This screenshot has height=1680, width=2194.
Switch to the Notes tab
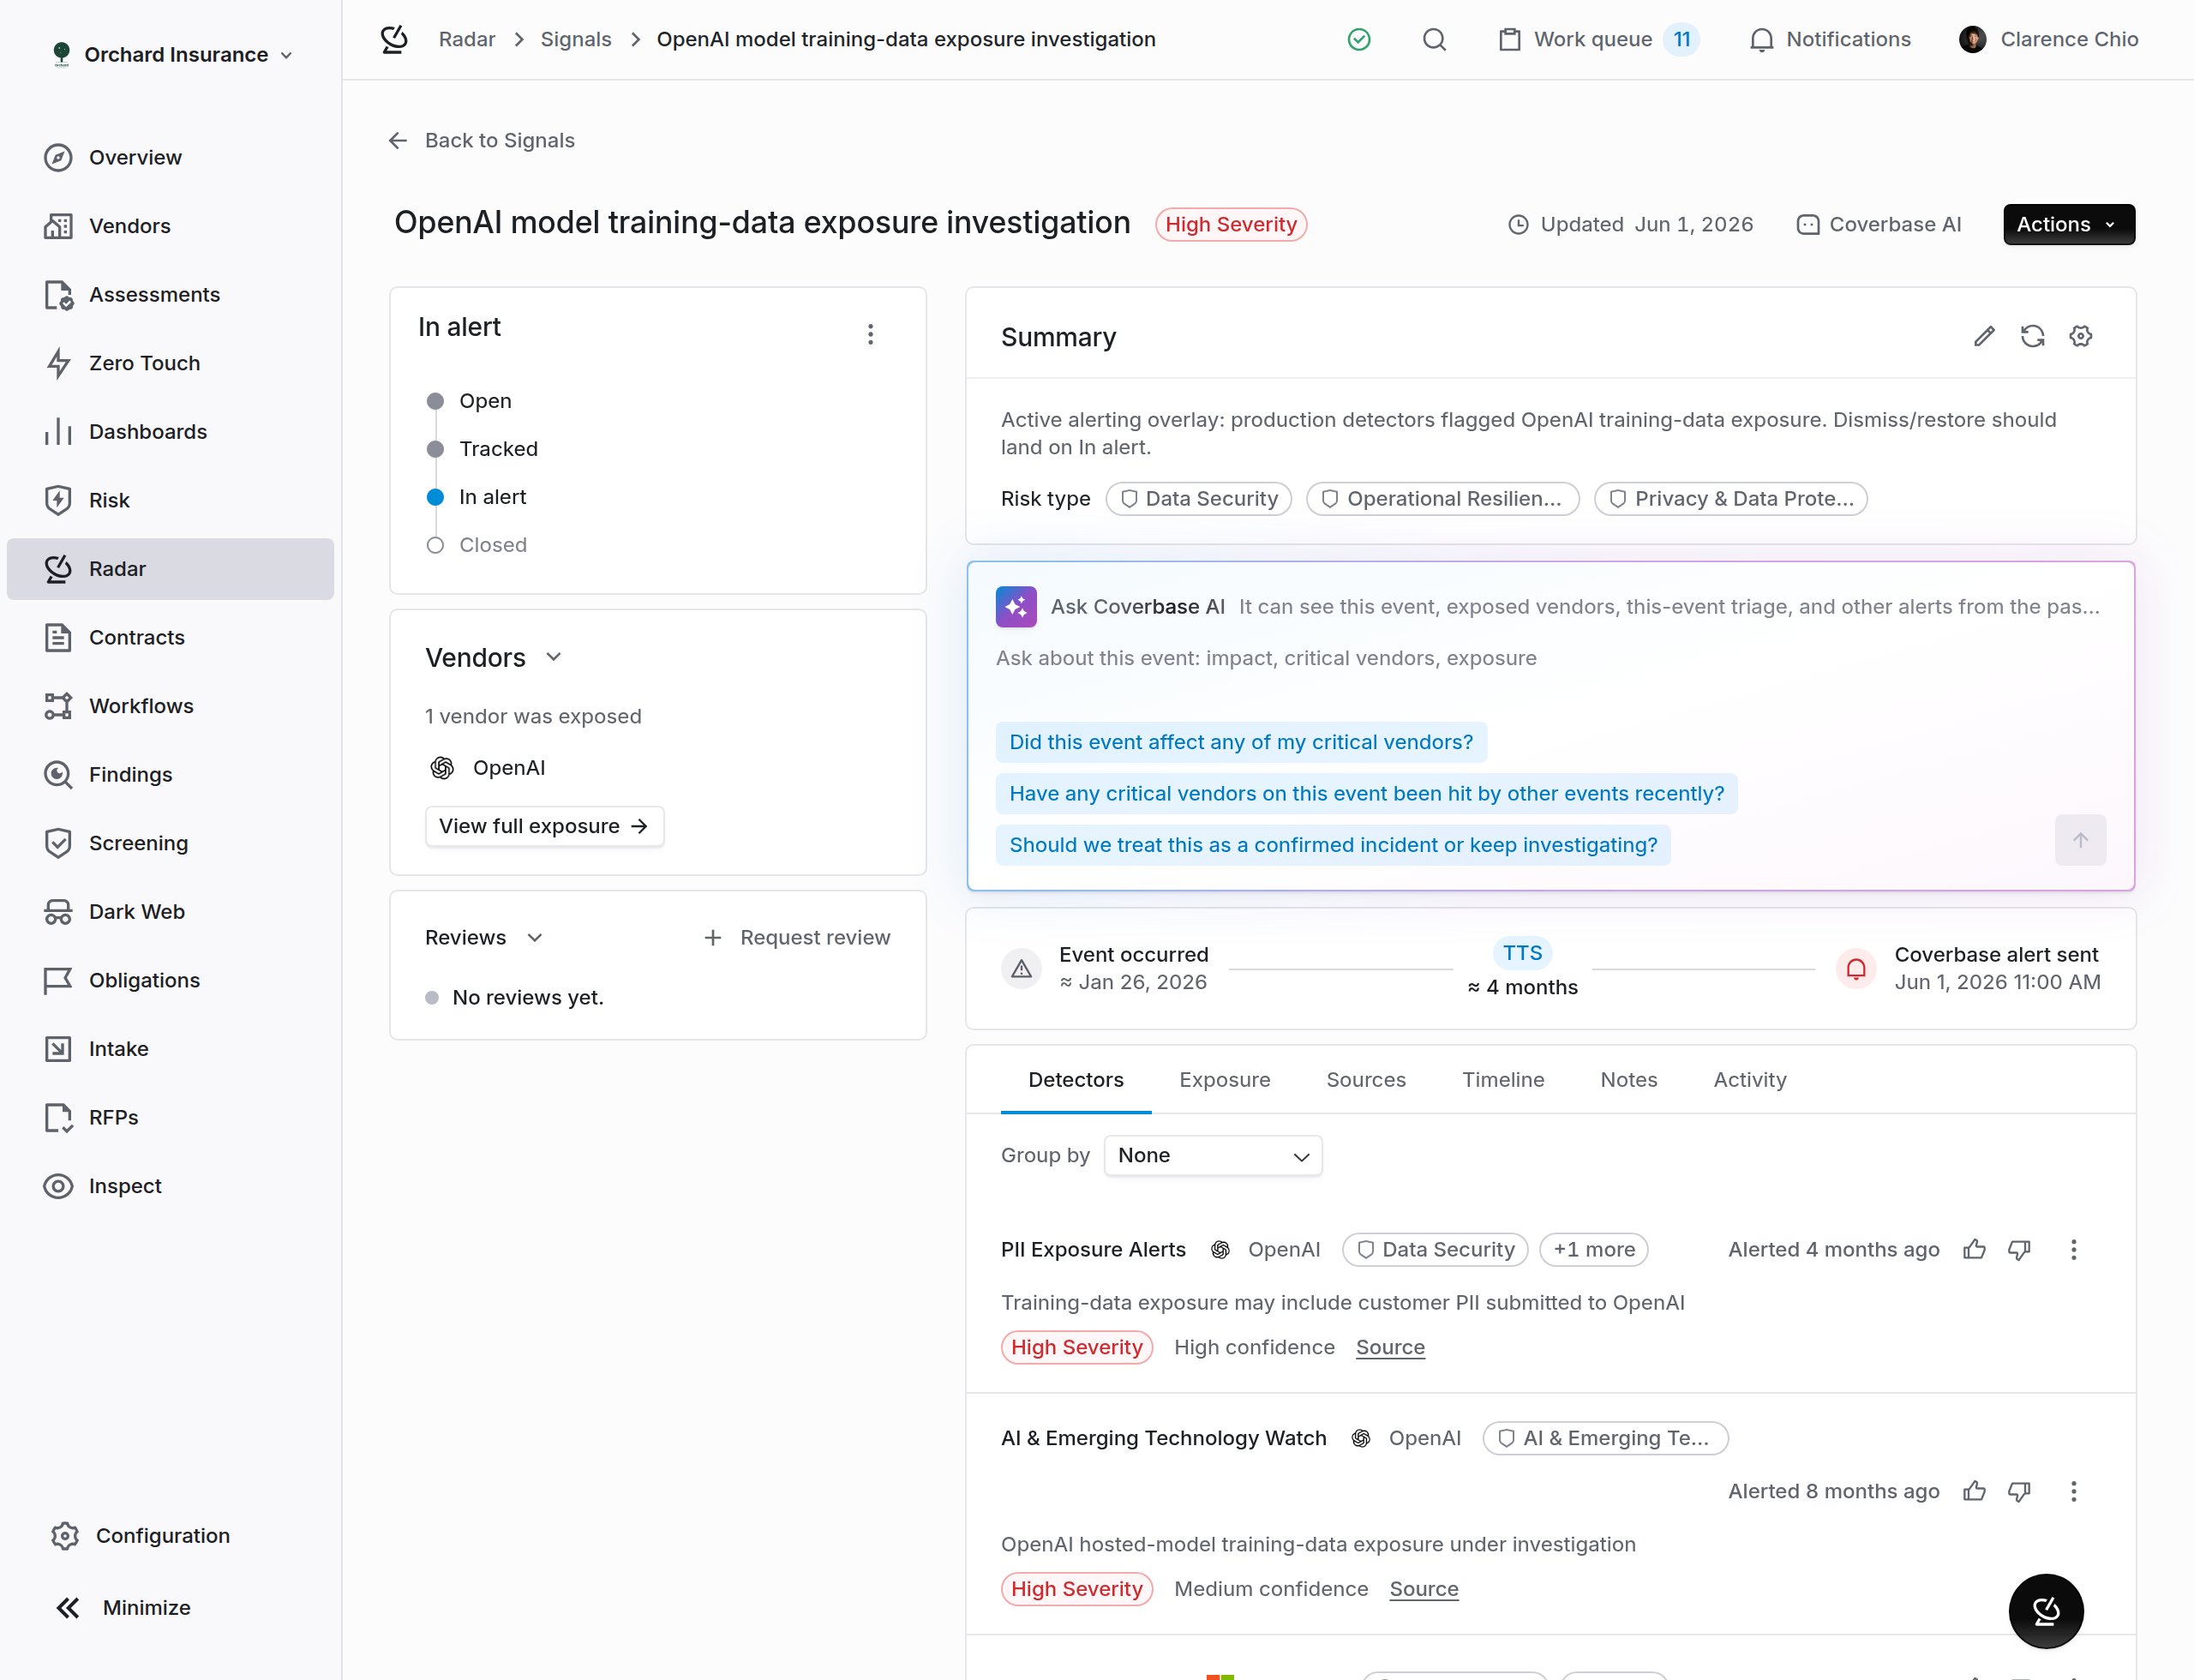1629,1079
